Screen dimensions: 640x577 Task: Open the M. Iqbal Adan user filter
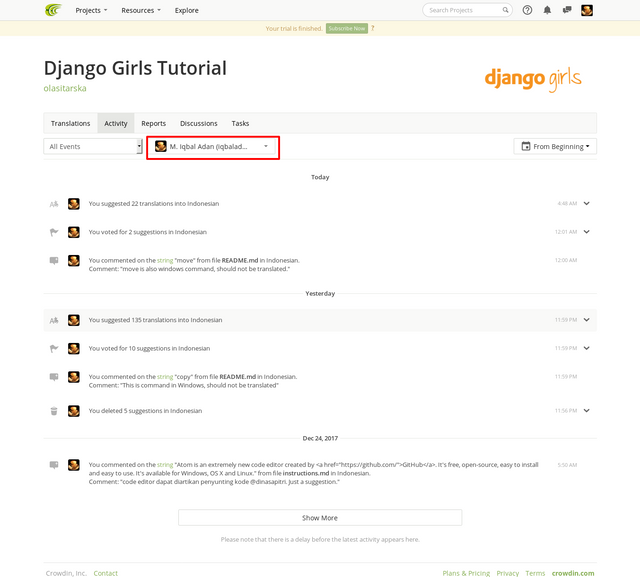tap(212, 146)
